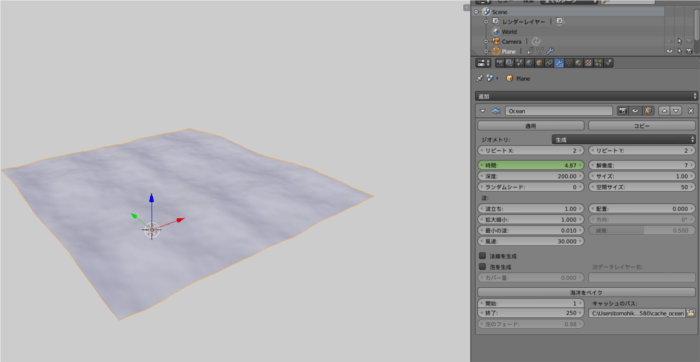Screen dimensions: 700x362
Task: Open the Render properties tab
Action: coord(500,63)
